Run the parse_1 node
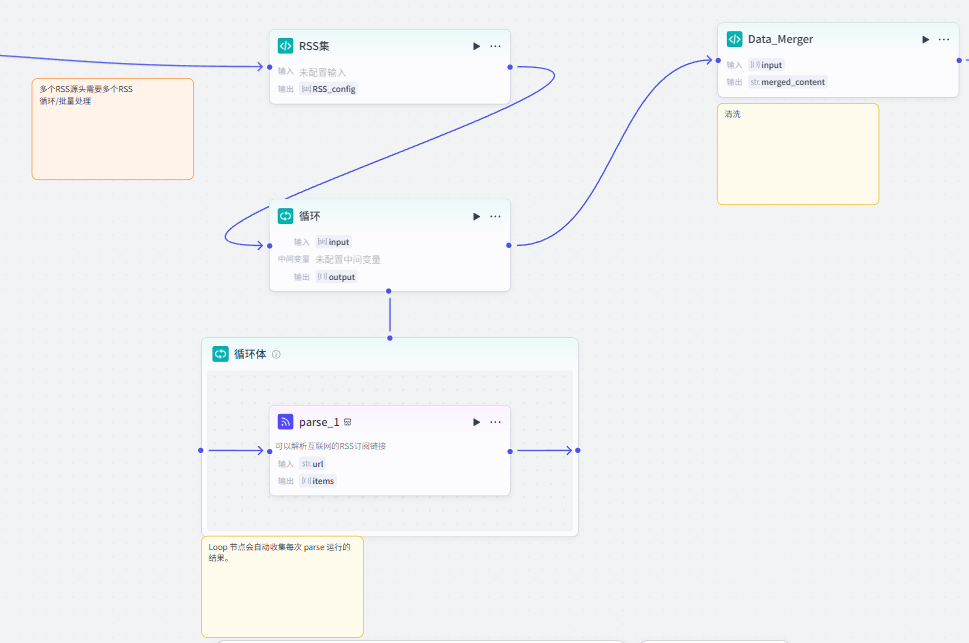969x643 pixels. [476, 422]
